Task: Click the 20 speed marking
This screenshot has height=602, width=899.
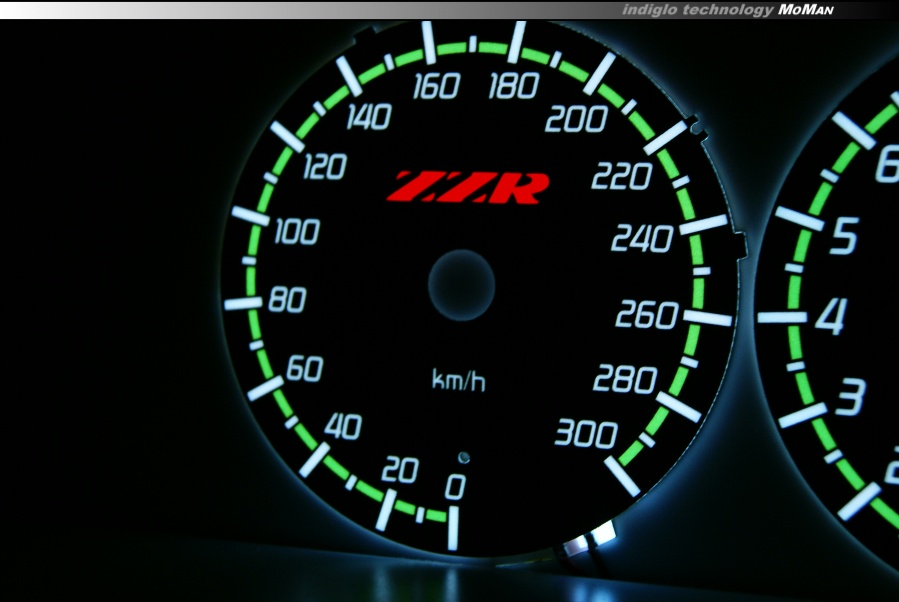Action: coord(400,470)
